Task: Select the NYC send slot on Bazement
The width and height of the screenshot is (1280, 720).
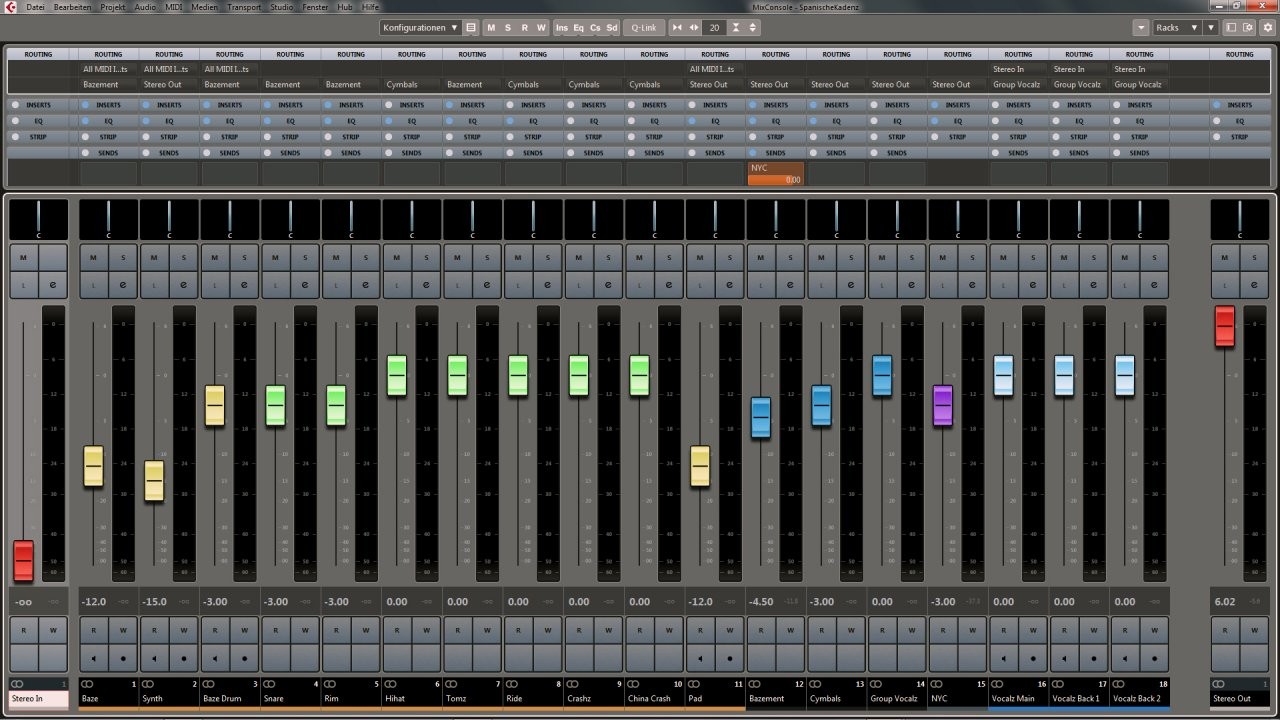Action: point(775,174)
